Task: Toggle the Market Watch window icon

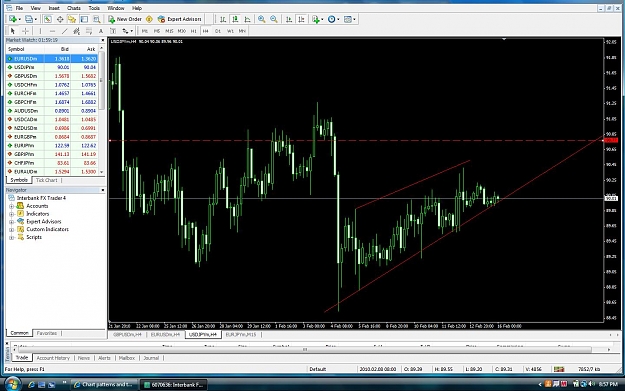Action: click(x=47, y=19)
